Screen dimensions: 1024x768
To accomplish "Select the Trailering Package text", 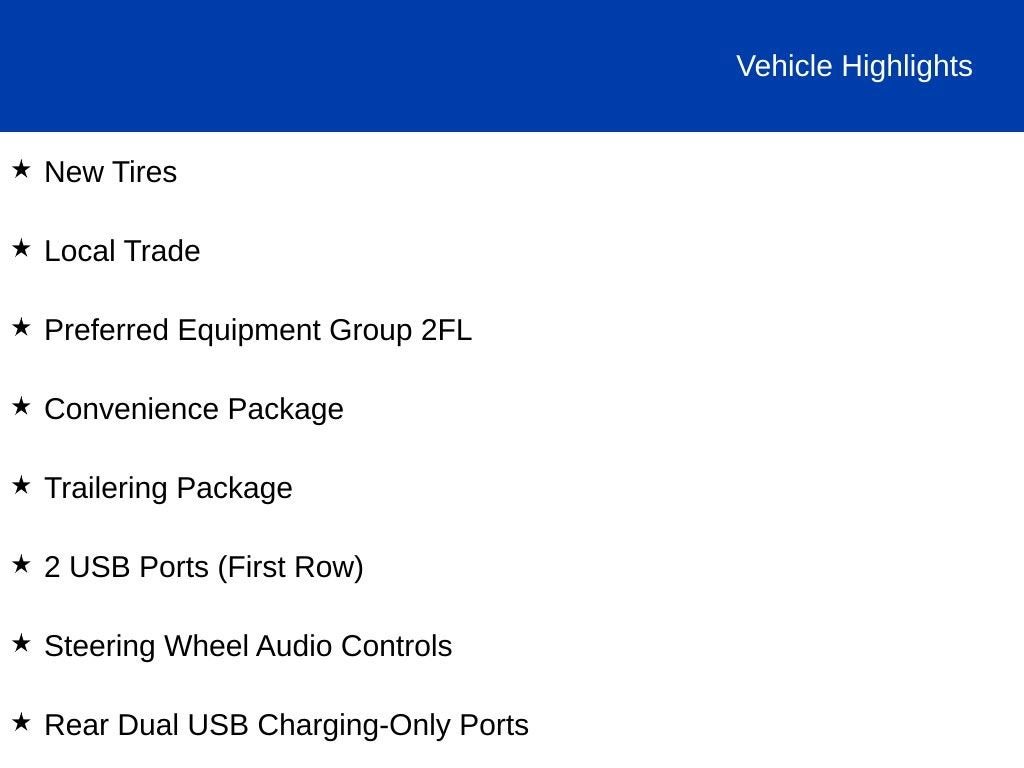I will coord(168,488).
